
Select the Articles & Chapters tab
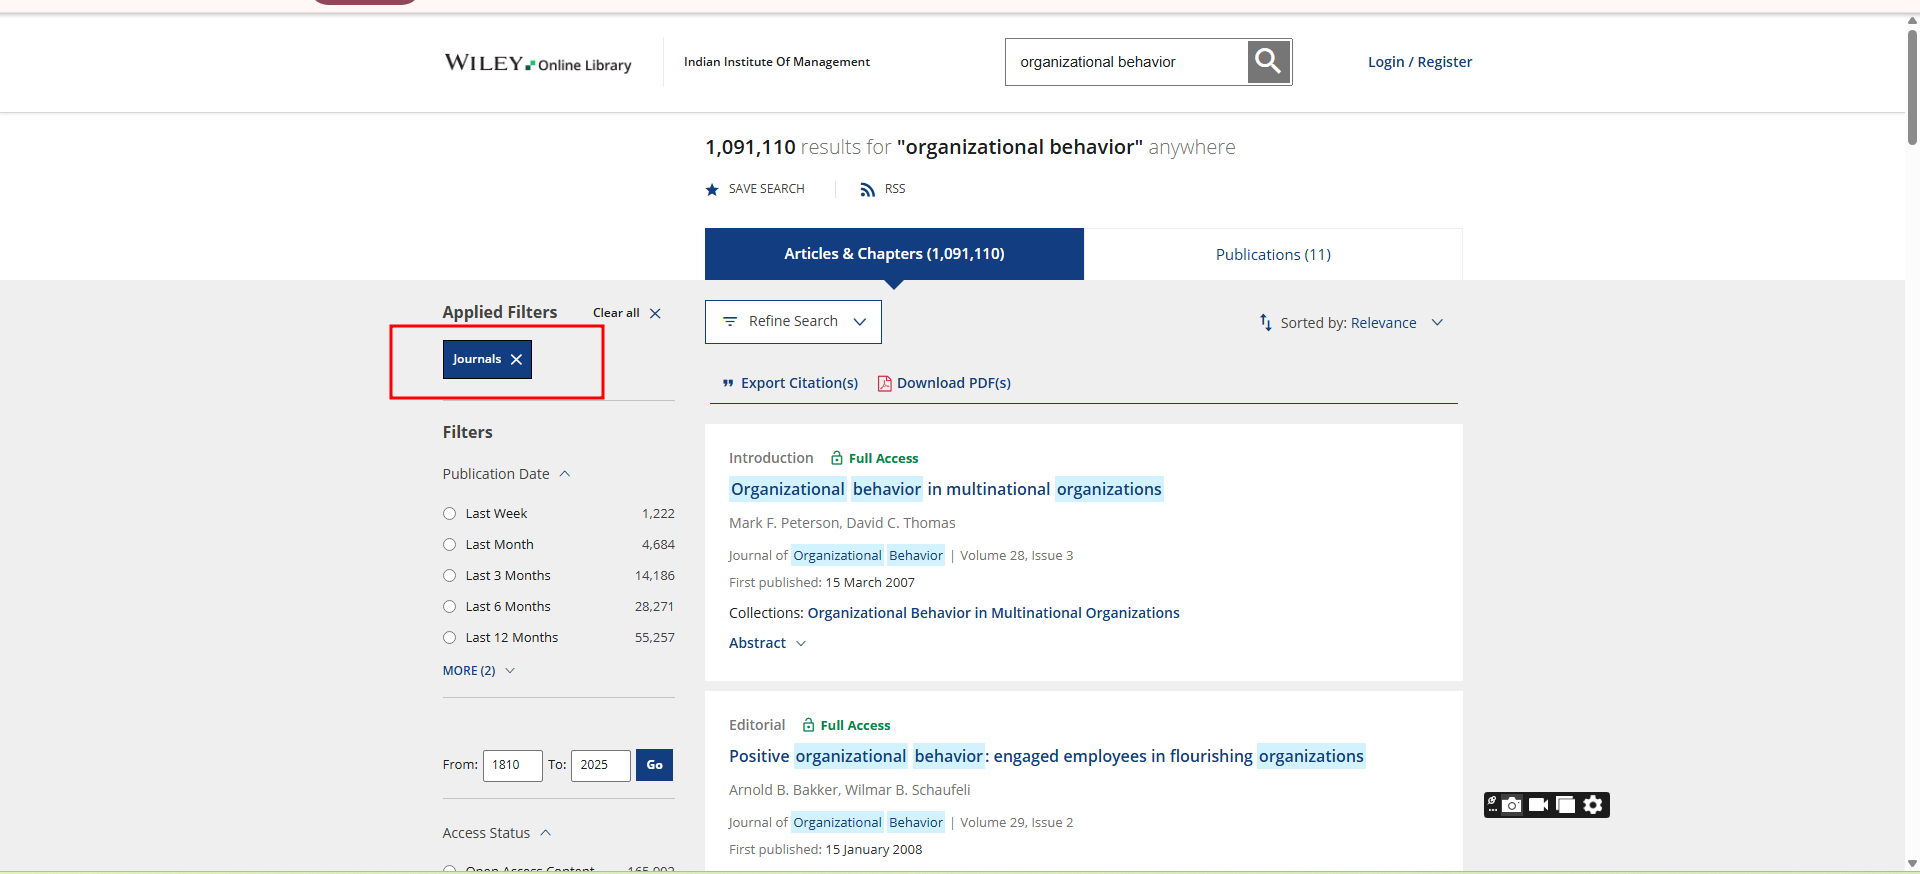click(x=894, y=254)
